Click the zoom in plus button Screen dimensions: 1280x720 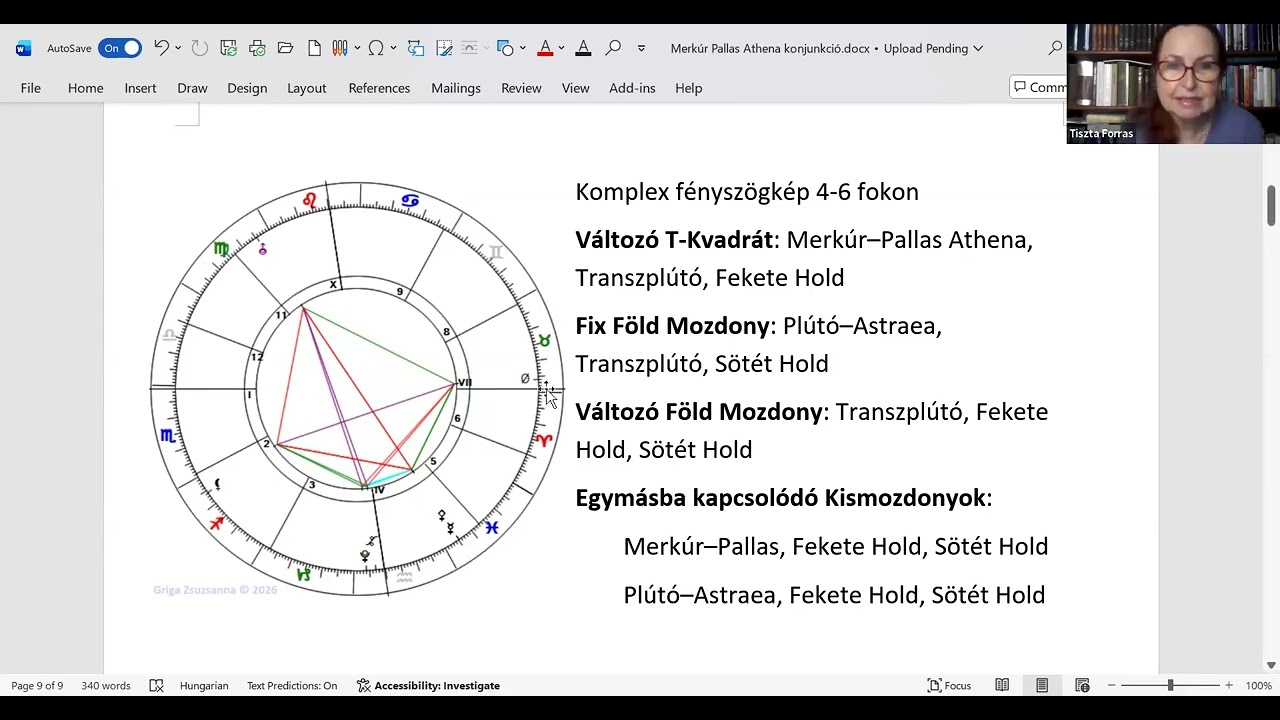click(1229, 686)
